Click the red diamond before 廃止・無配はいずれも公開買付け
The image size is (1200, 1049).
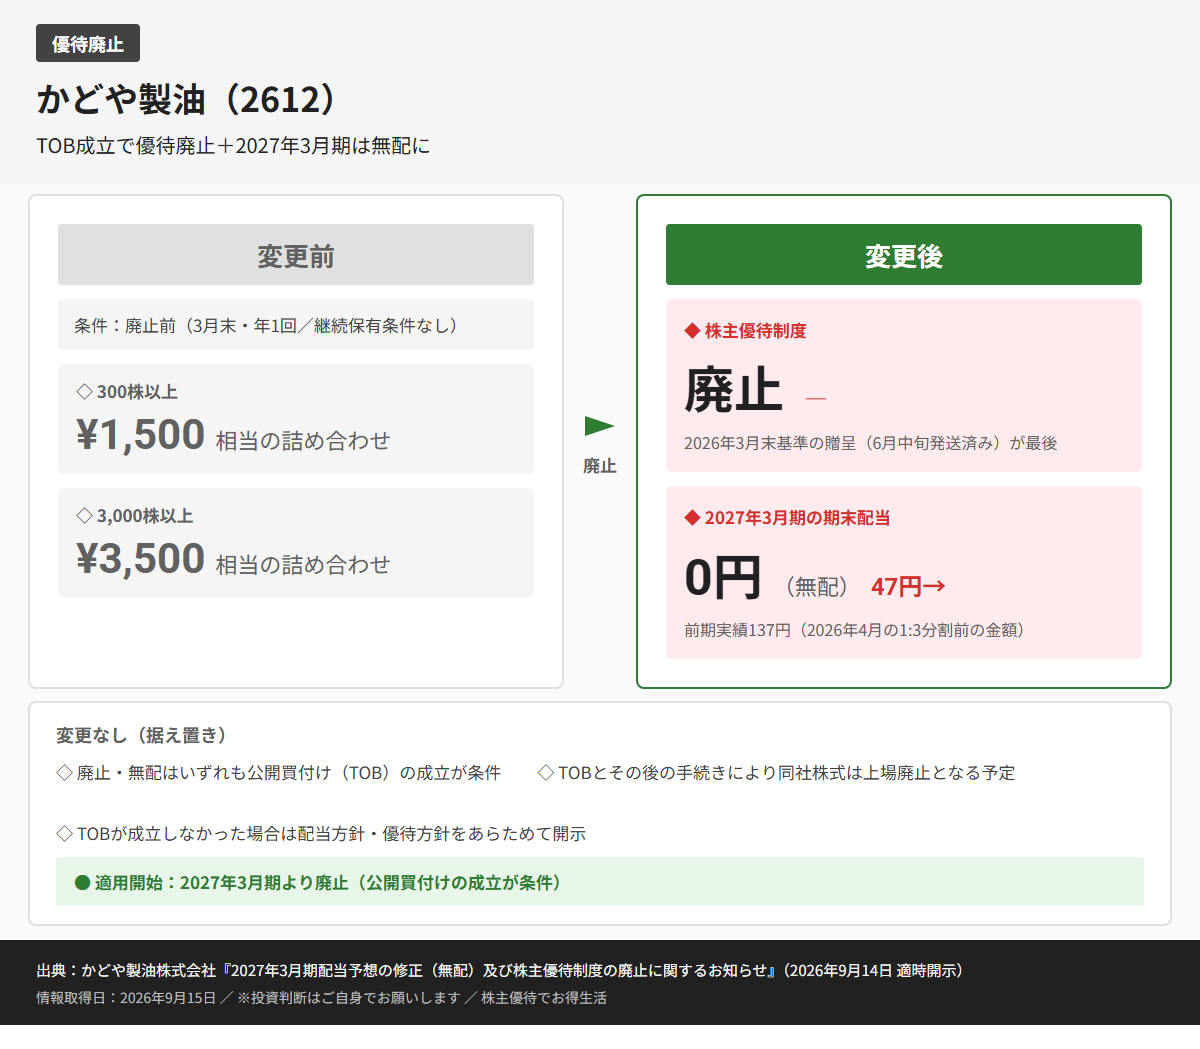pyautogui.click(x=64, y=773)
